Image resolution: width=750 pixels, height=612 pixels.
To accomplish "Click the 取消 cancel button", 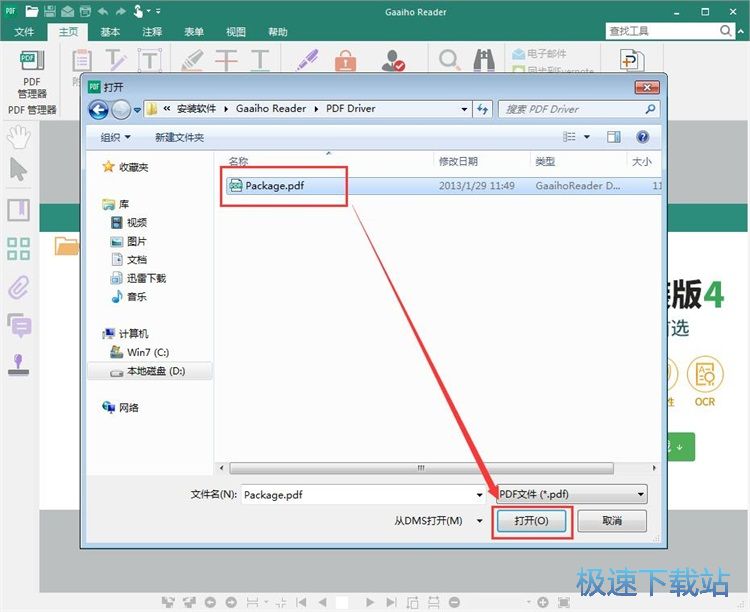I will tap(612, 521).
